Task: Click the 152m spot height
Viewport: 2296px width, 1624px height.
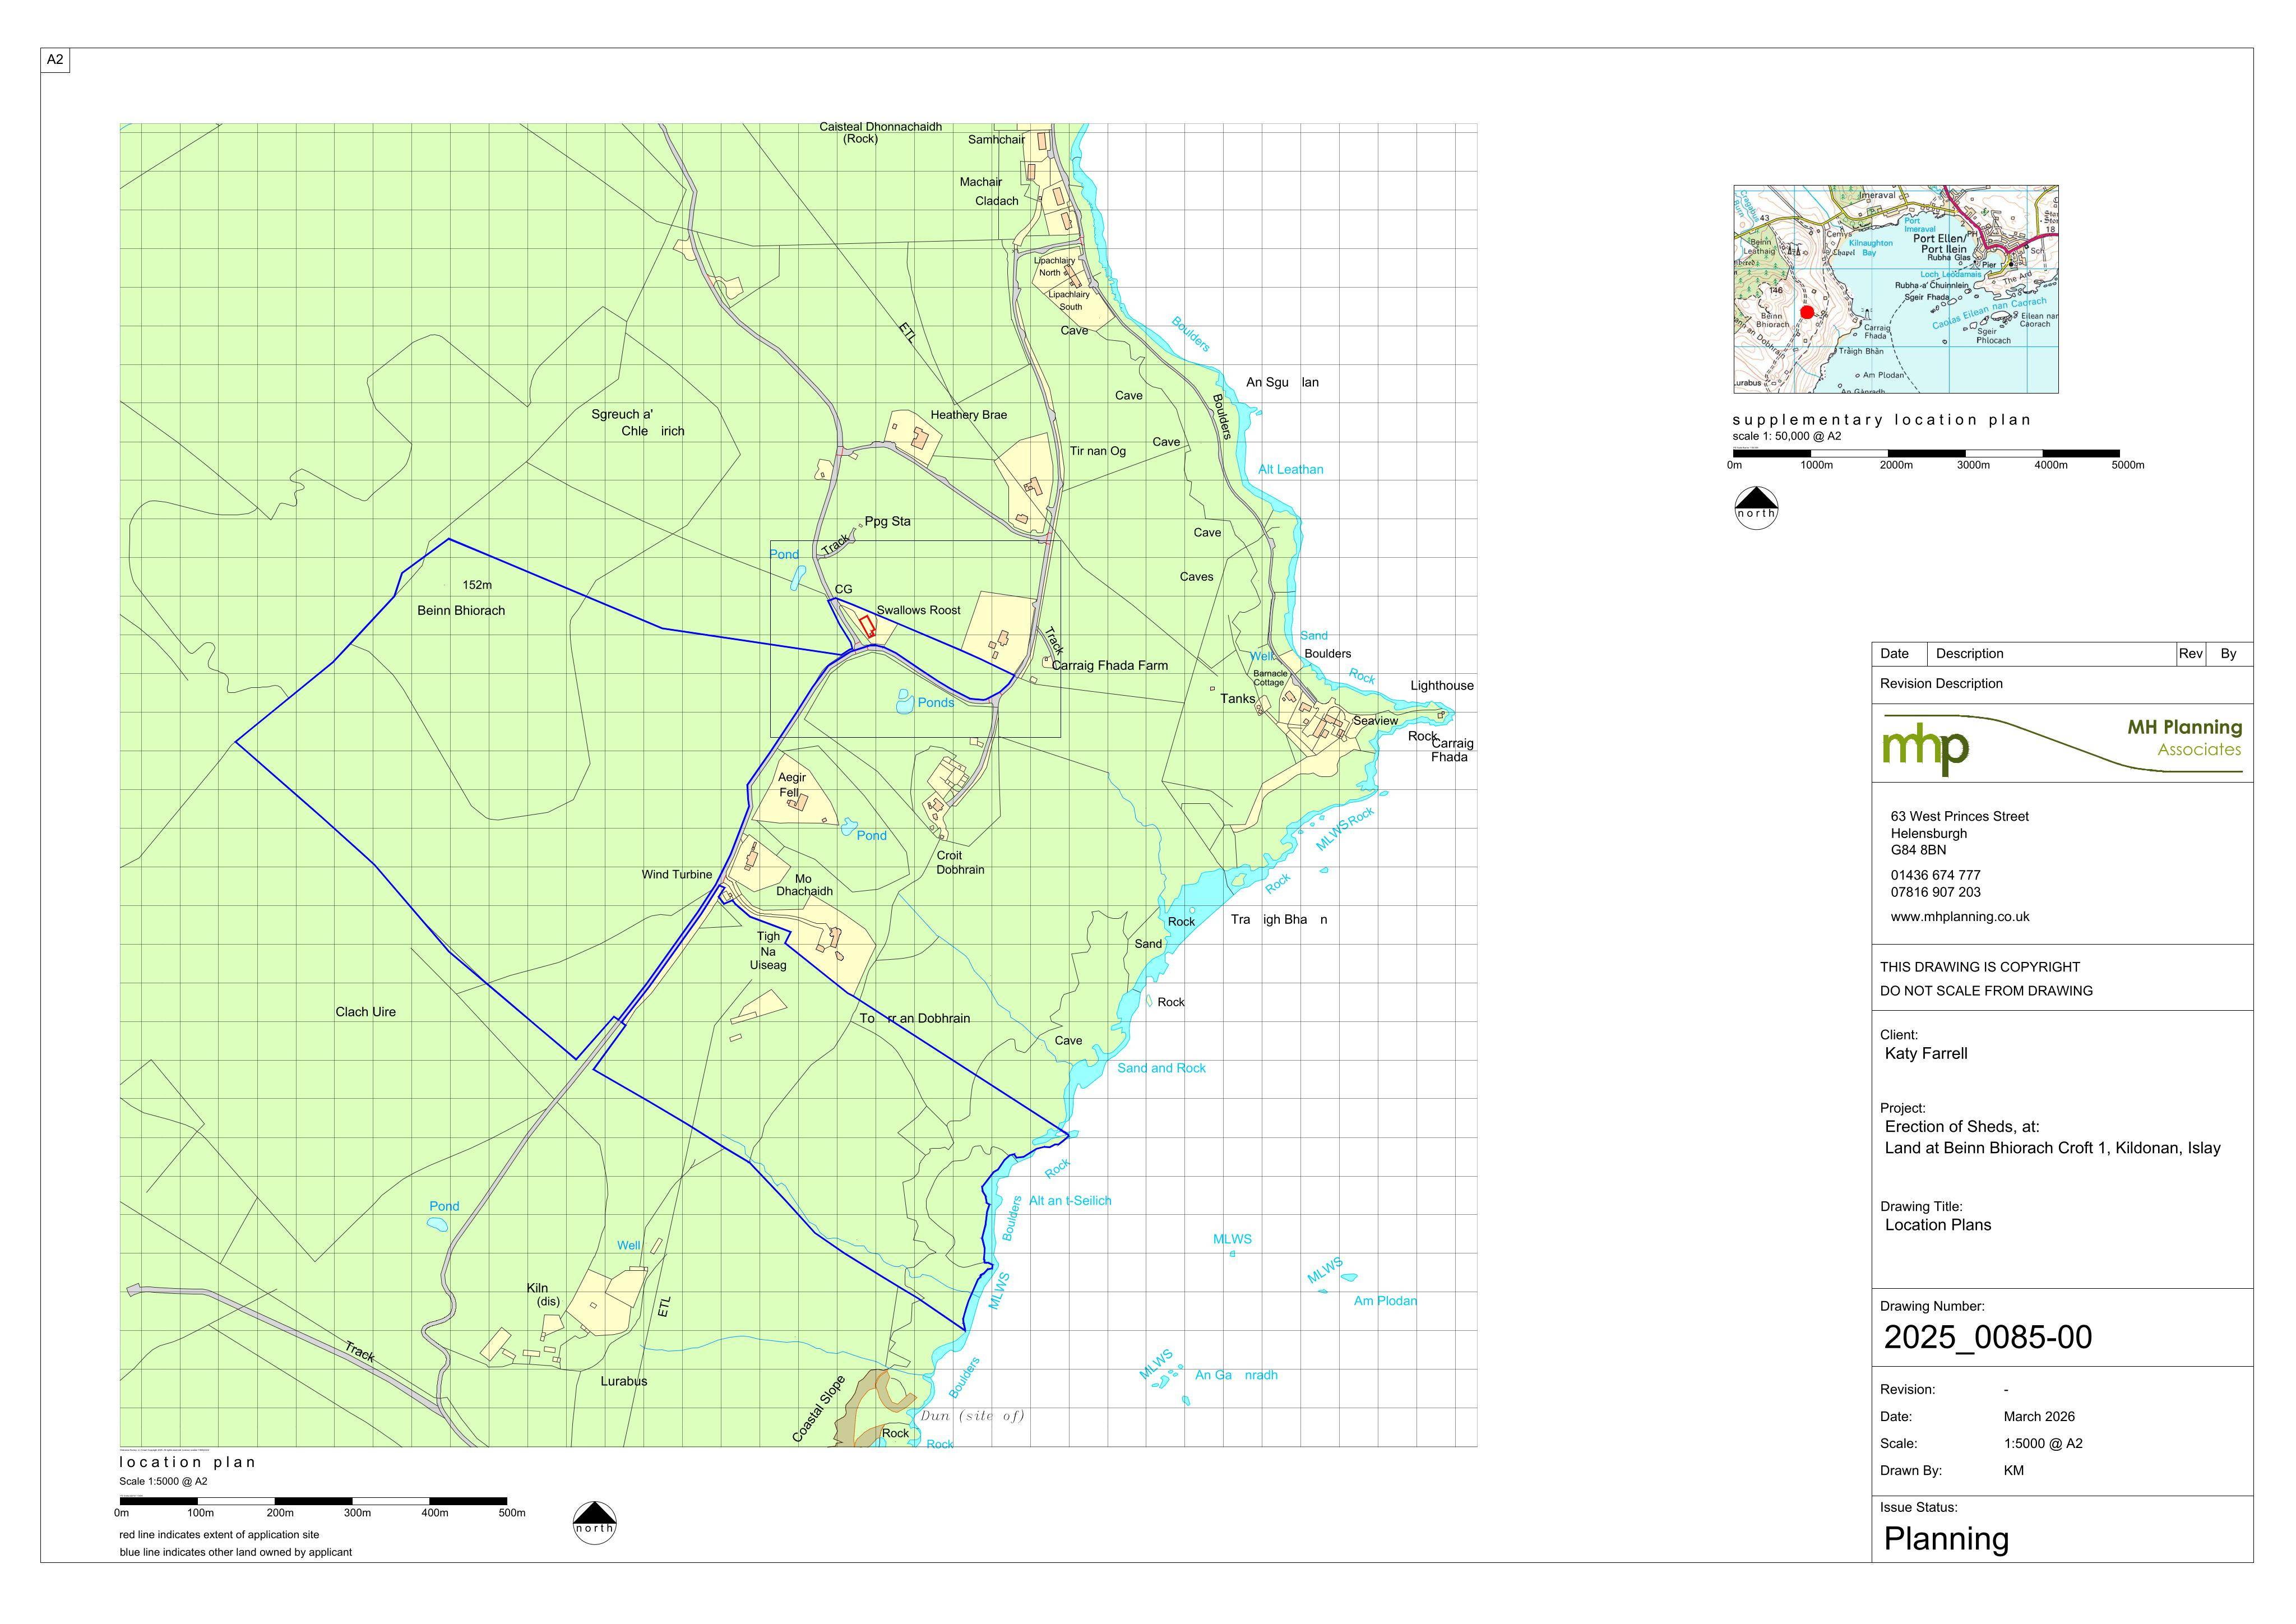Action: [x=477, y=585]
